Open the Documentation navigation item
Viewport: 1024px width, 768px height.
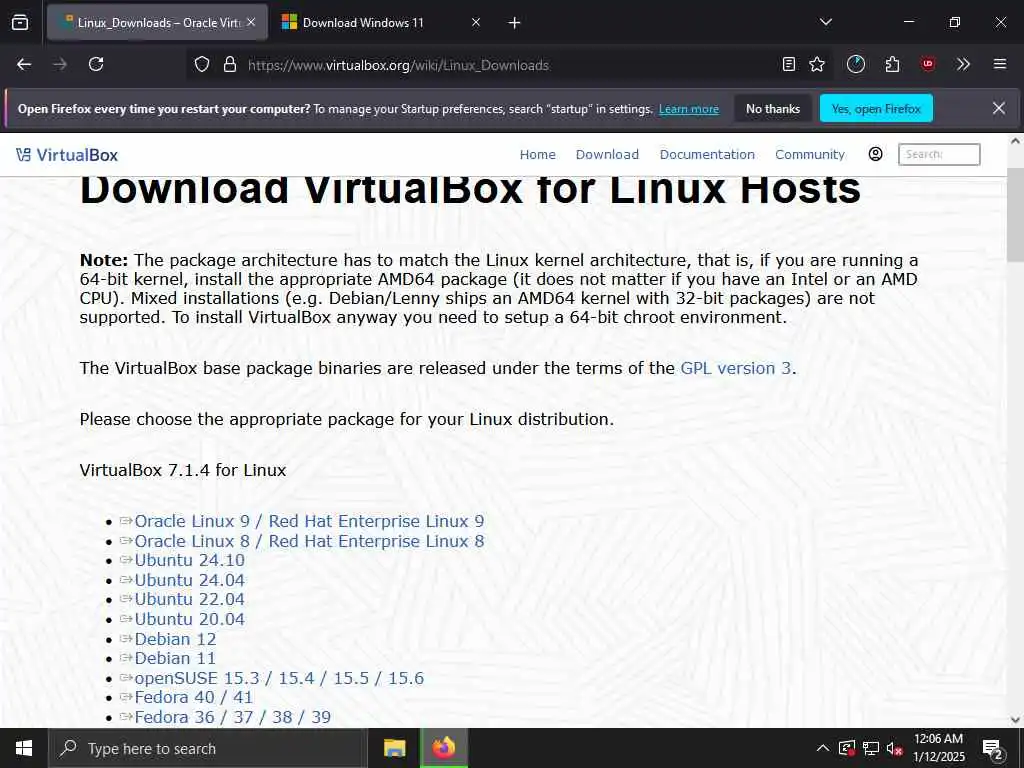point(707,155)
